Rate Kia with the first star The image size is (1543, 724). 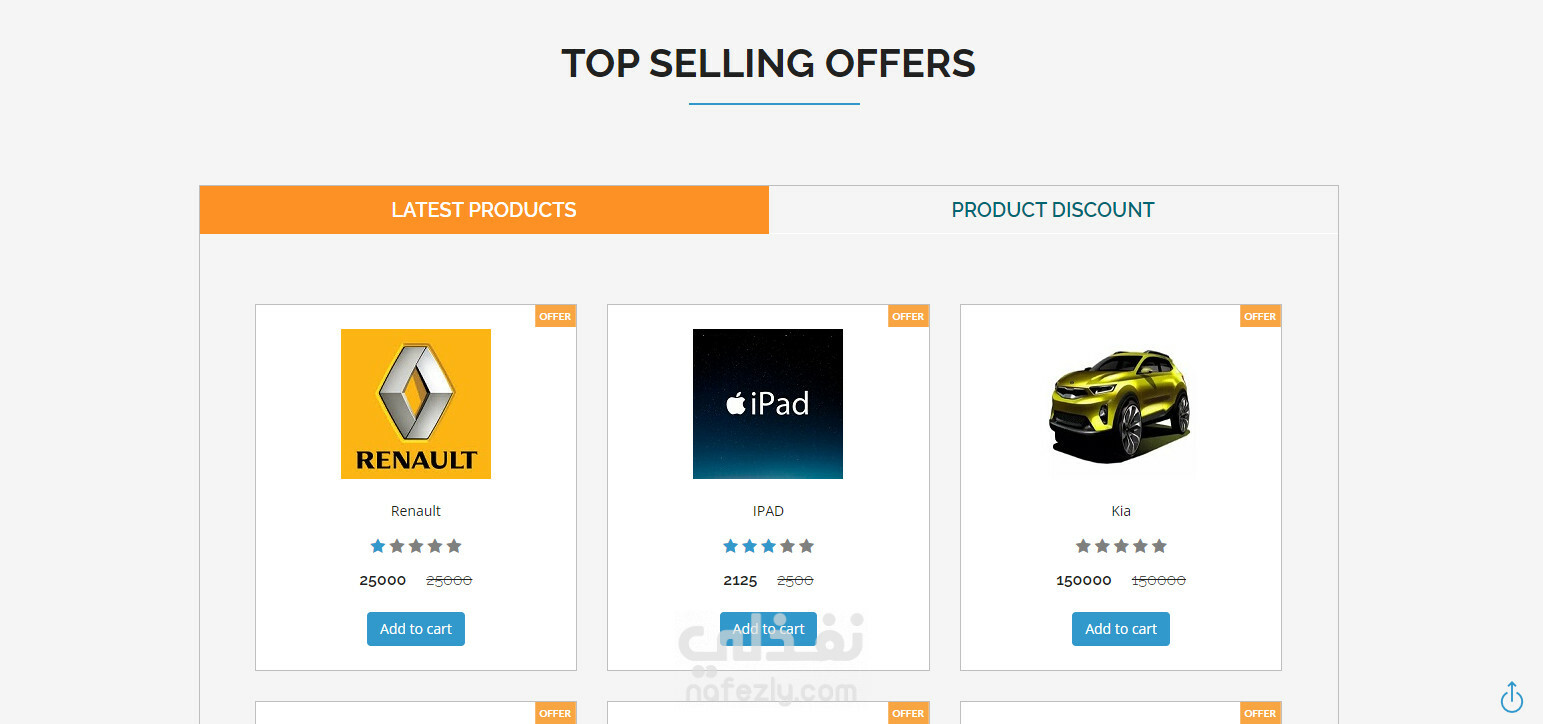tap(1083, 546)
